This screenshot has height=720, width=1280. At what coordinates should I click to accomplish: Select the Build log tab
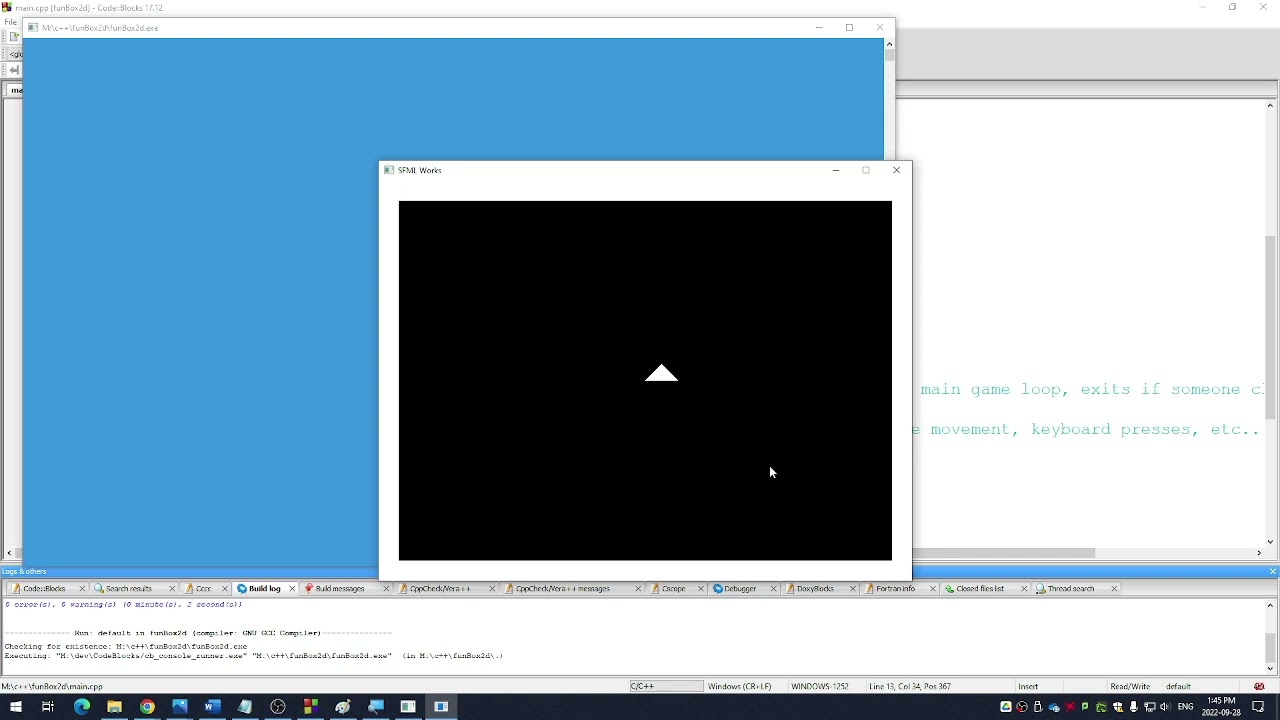tap(264, 589)
